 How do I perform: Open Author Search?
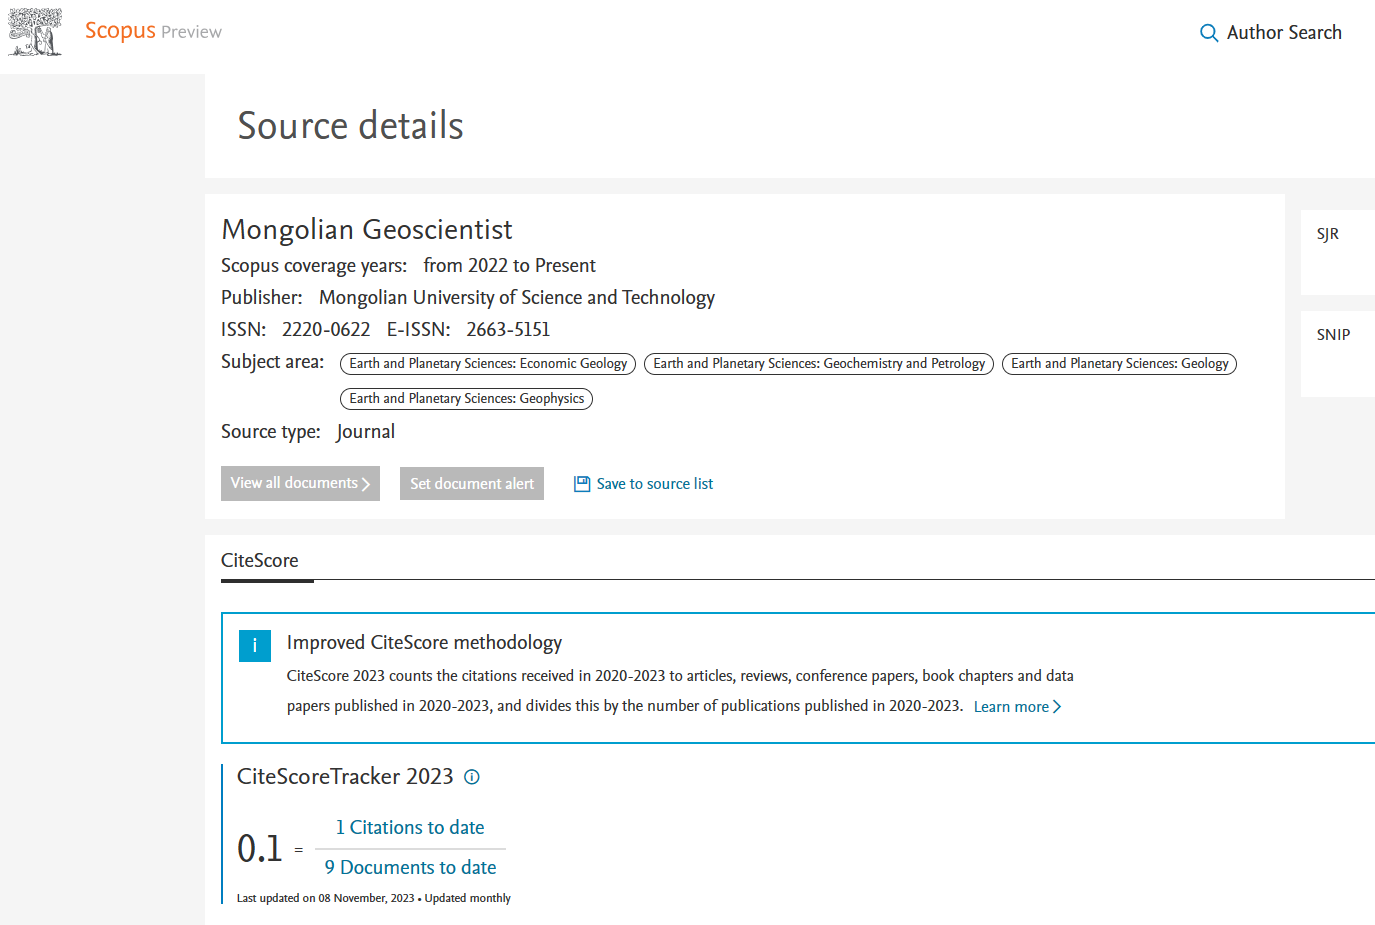click(x=1284, y=33)
